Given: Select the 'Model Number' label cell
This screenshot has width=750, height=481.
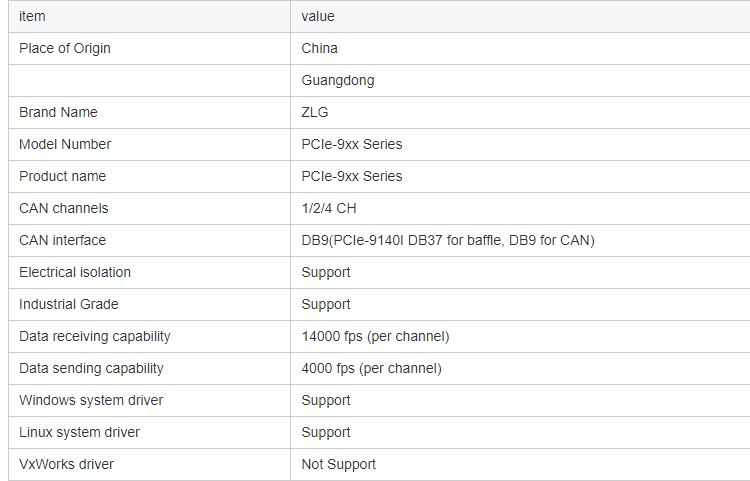Looking at the screenshot, I should [x=149, y=144].
